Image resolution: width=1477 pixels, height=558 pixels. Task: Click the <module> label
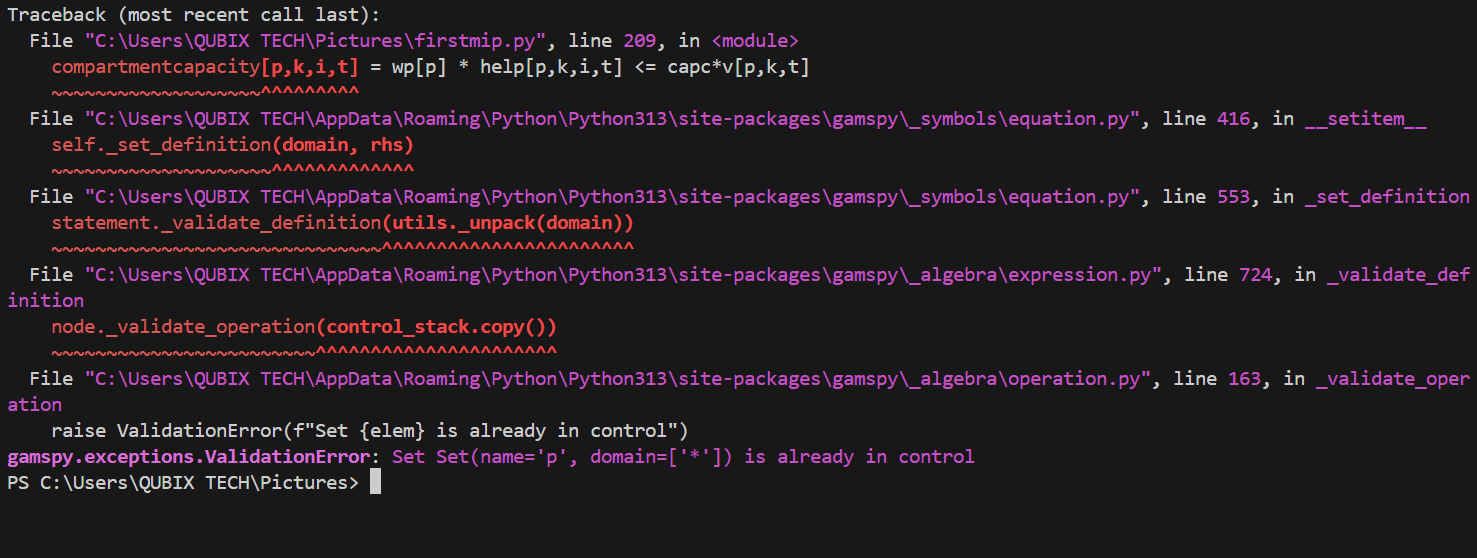(x=755, y=41)
